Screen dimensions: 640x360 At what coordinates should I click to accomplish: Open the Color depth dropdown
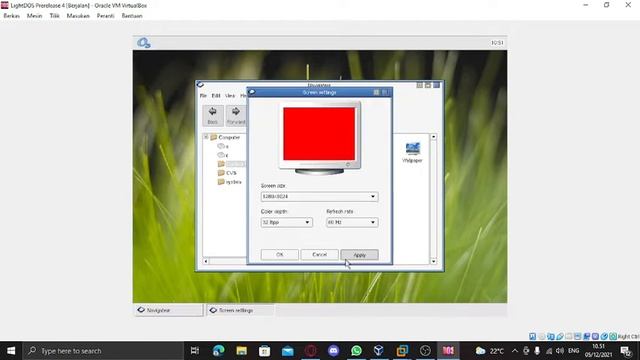(287, 222)
